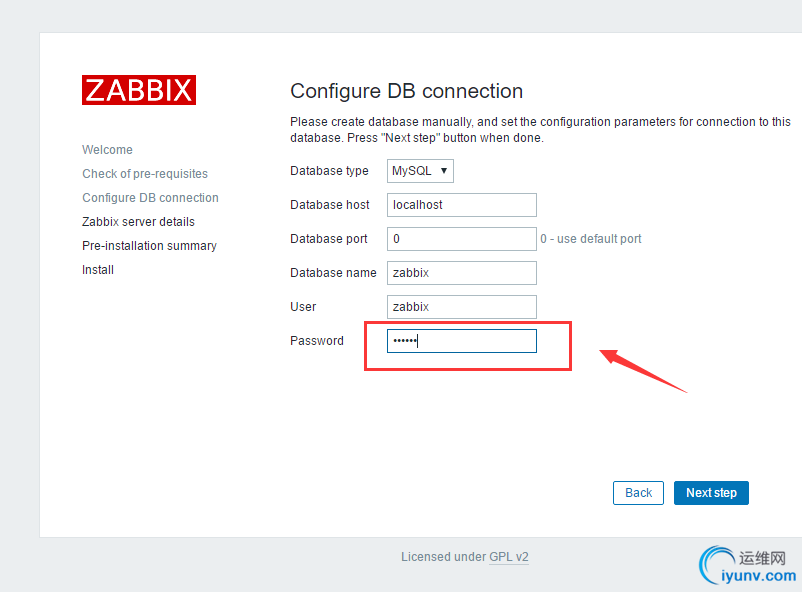Viewport: 802px width, 592px height.
Task: Focus the Database host field
Action: coord(461,205)
